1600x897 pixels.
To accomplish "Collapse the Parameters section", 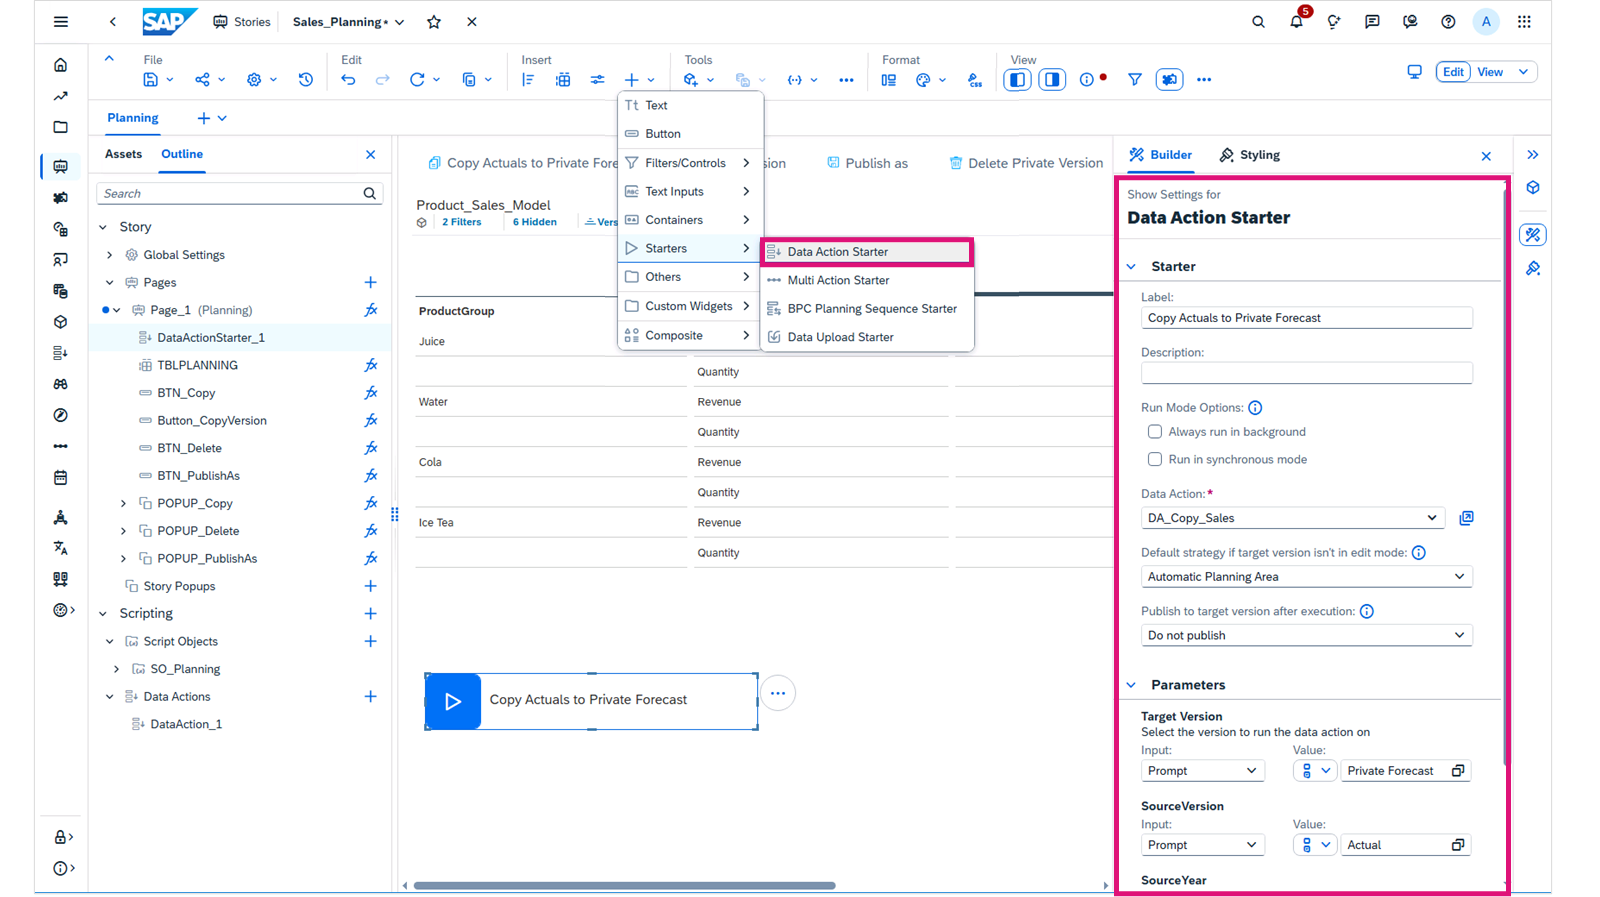I will [1132, 685].
